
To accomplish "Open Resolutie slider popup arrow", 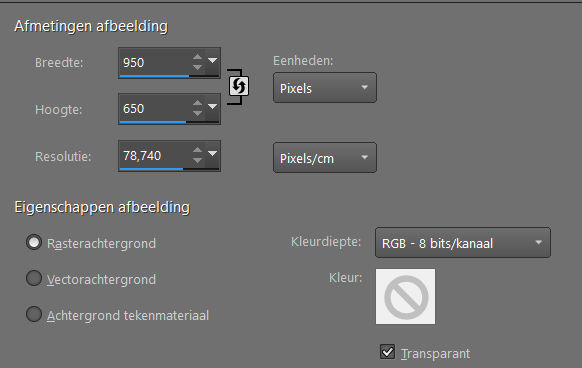I will pyautogui.click(x=212, y=153).
